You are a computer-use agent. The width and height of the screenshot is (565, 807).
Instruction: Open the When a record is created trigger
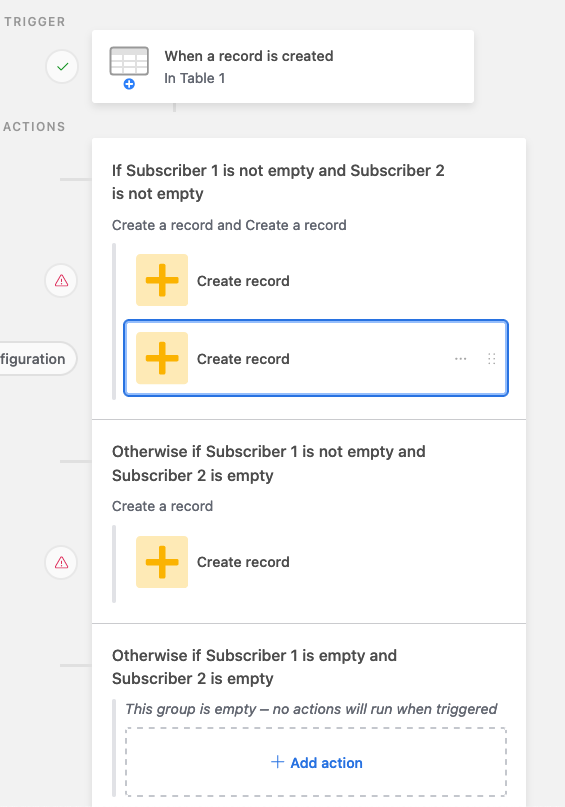point(283,66)
